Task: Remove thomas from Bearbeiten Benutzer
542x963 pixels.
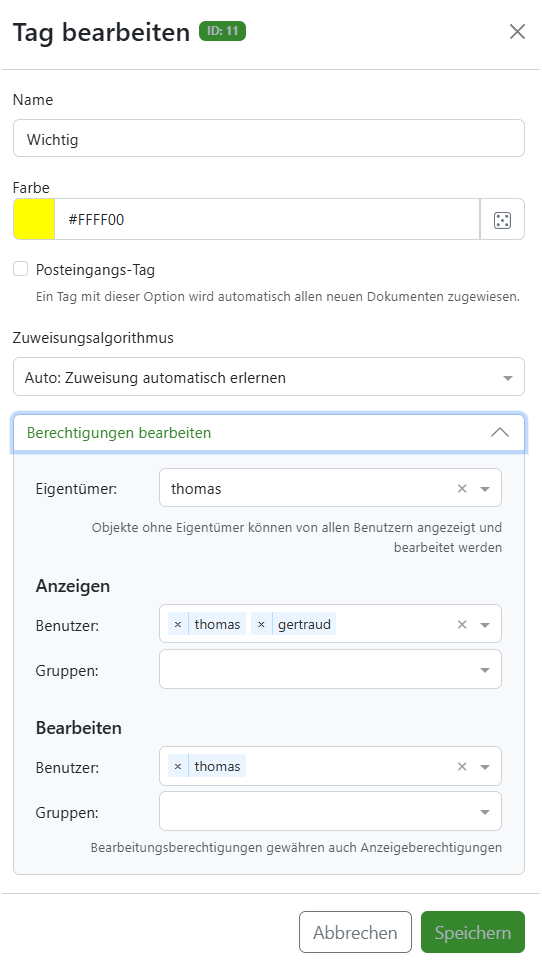Action: click(x=178, y=766)
